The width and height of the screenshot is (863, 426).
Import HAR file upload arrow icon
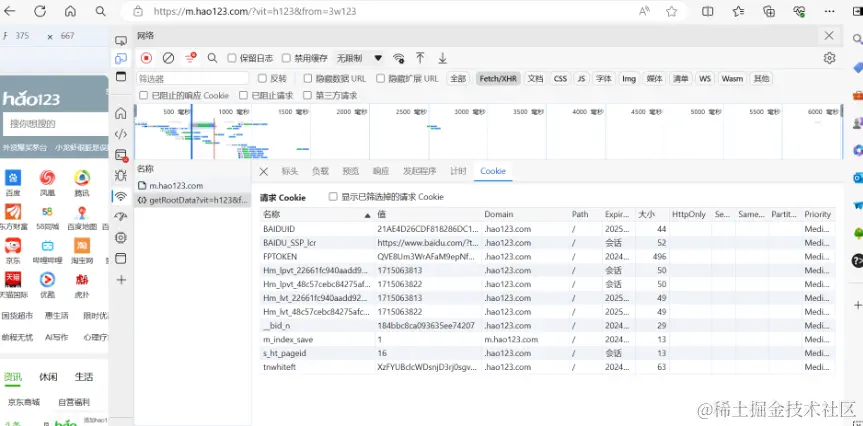point(420,58)
